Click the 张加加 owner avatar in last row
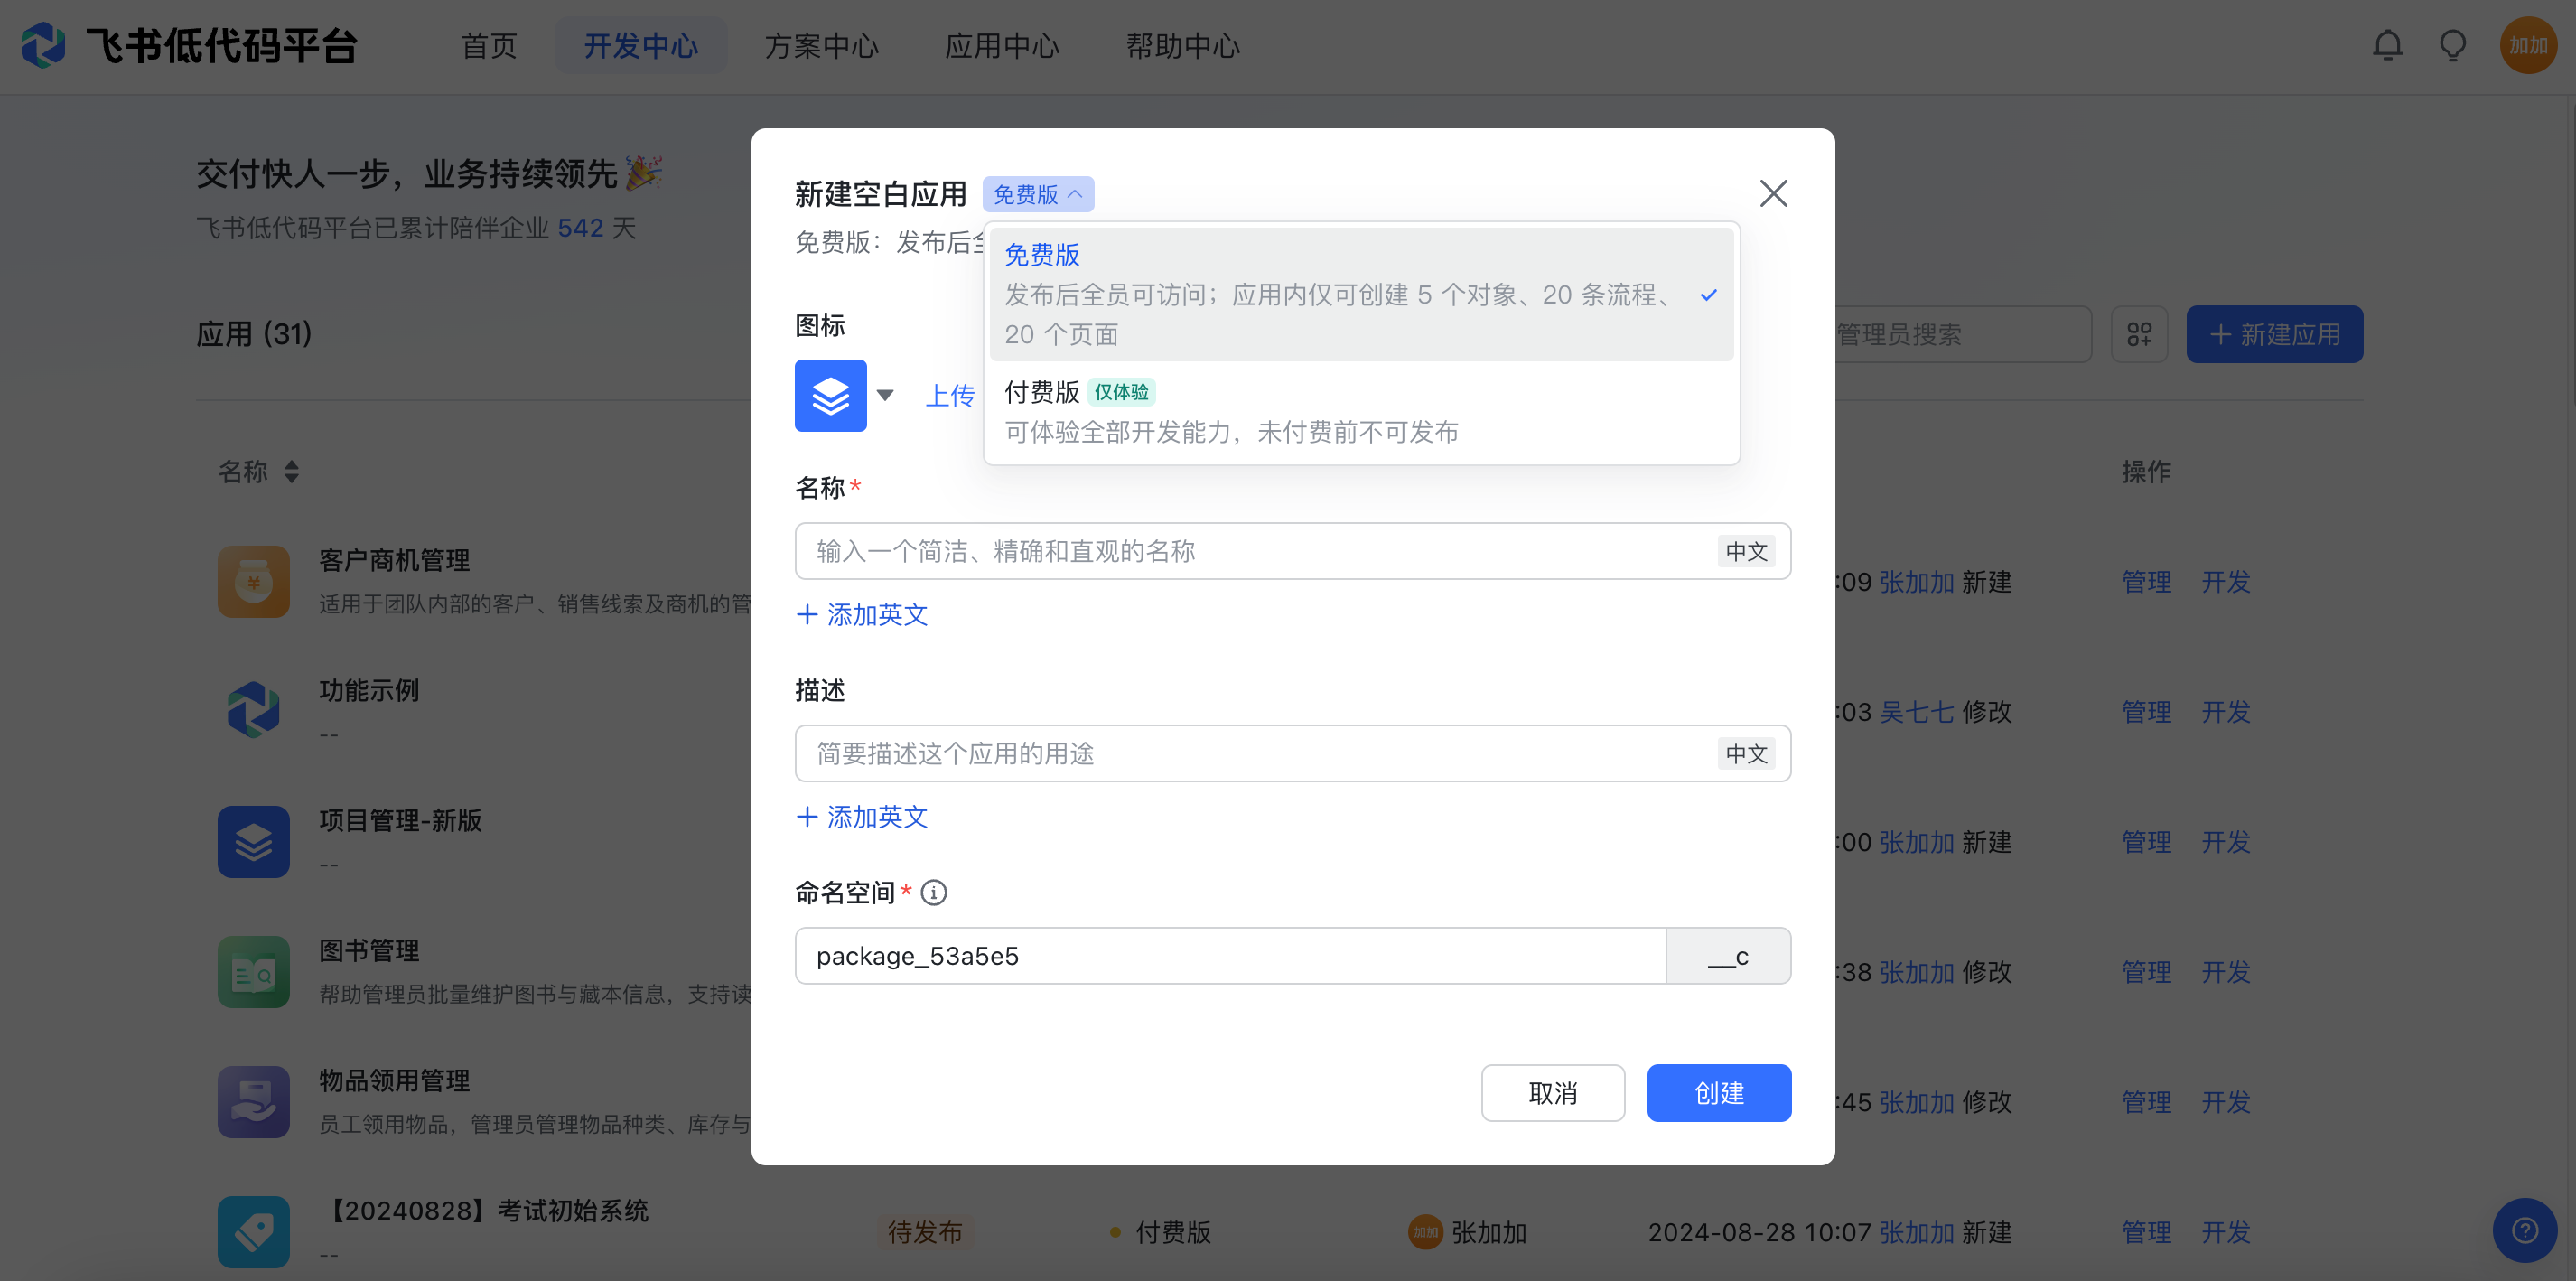 click(1425, 1232)
